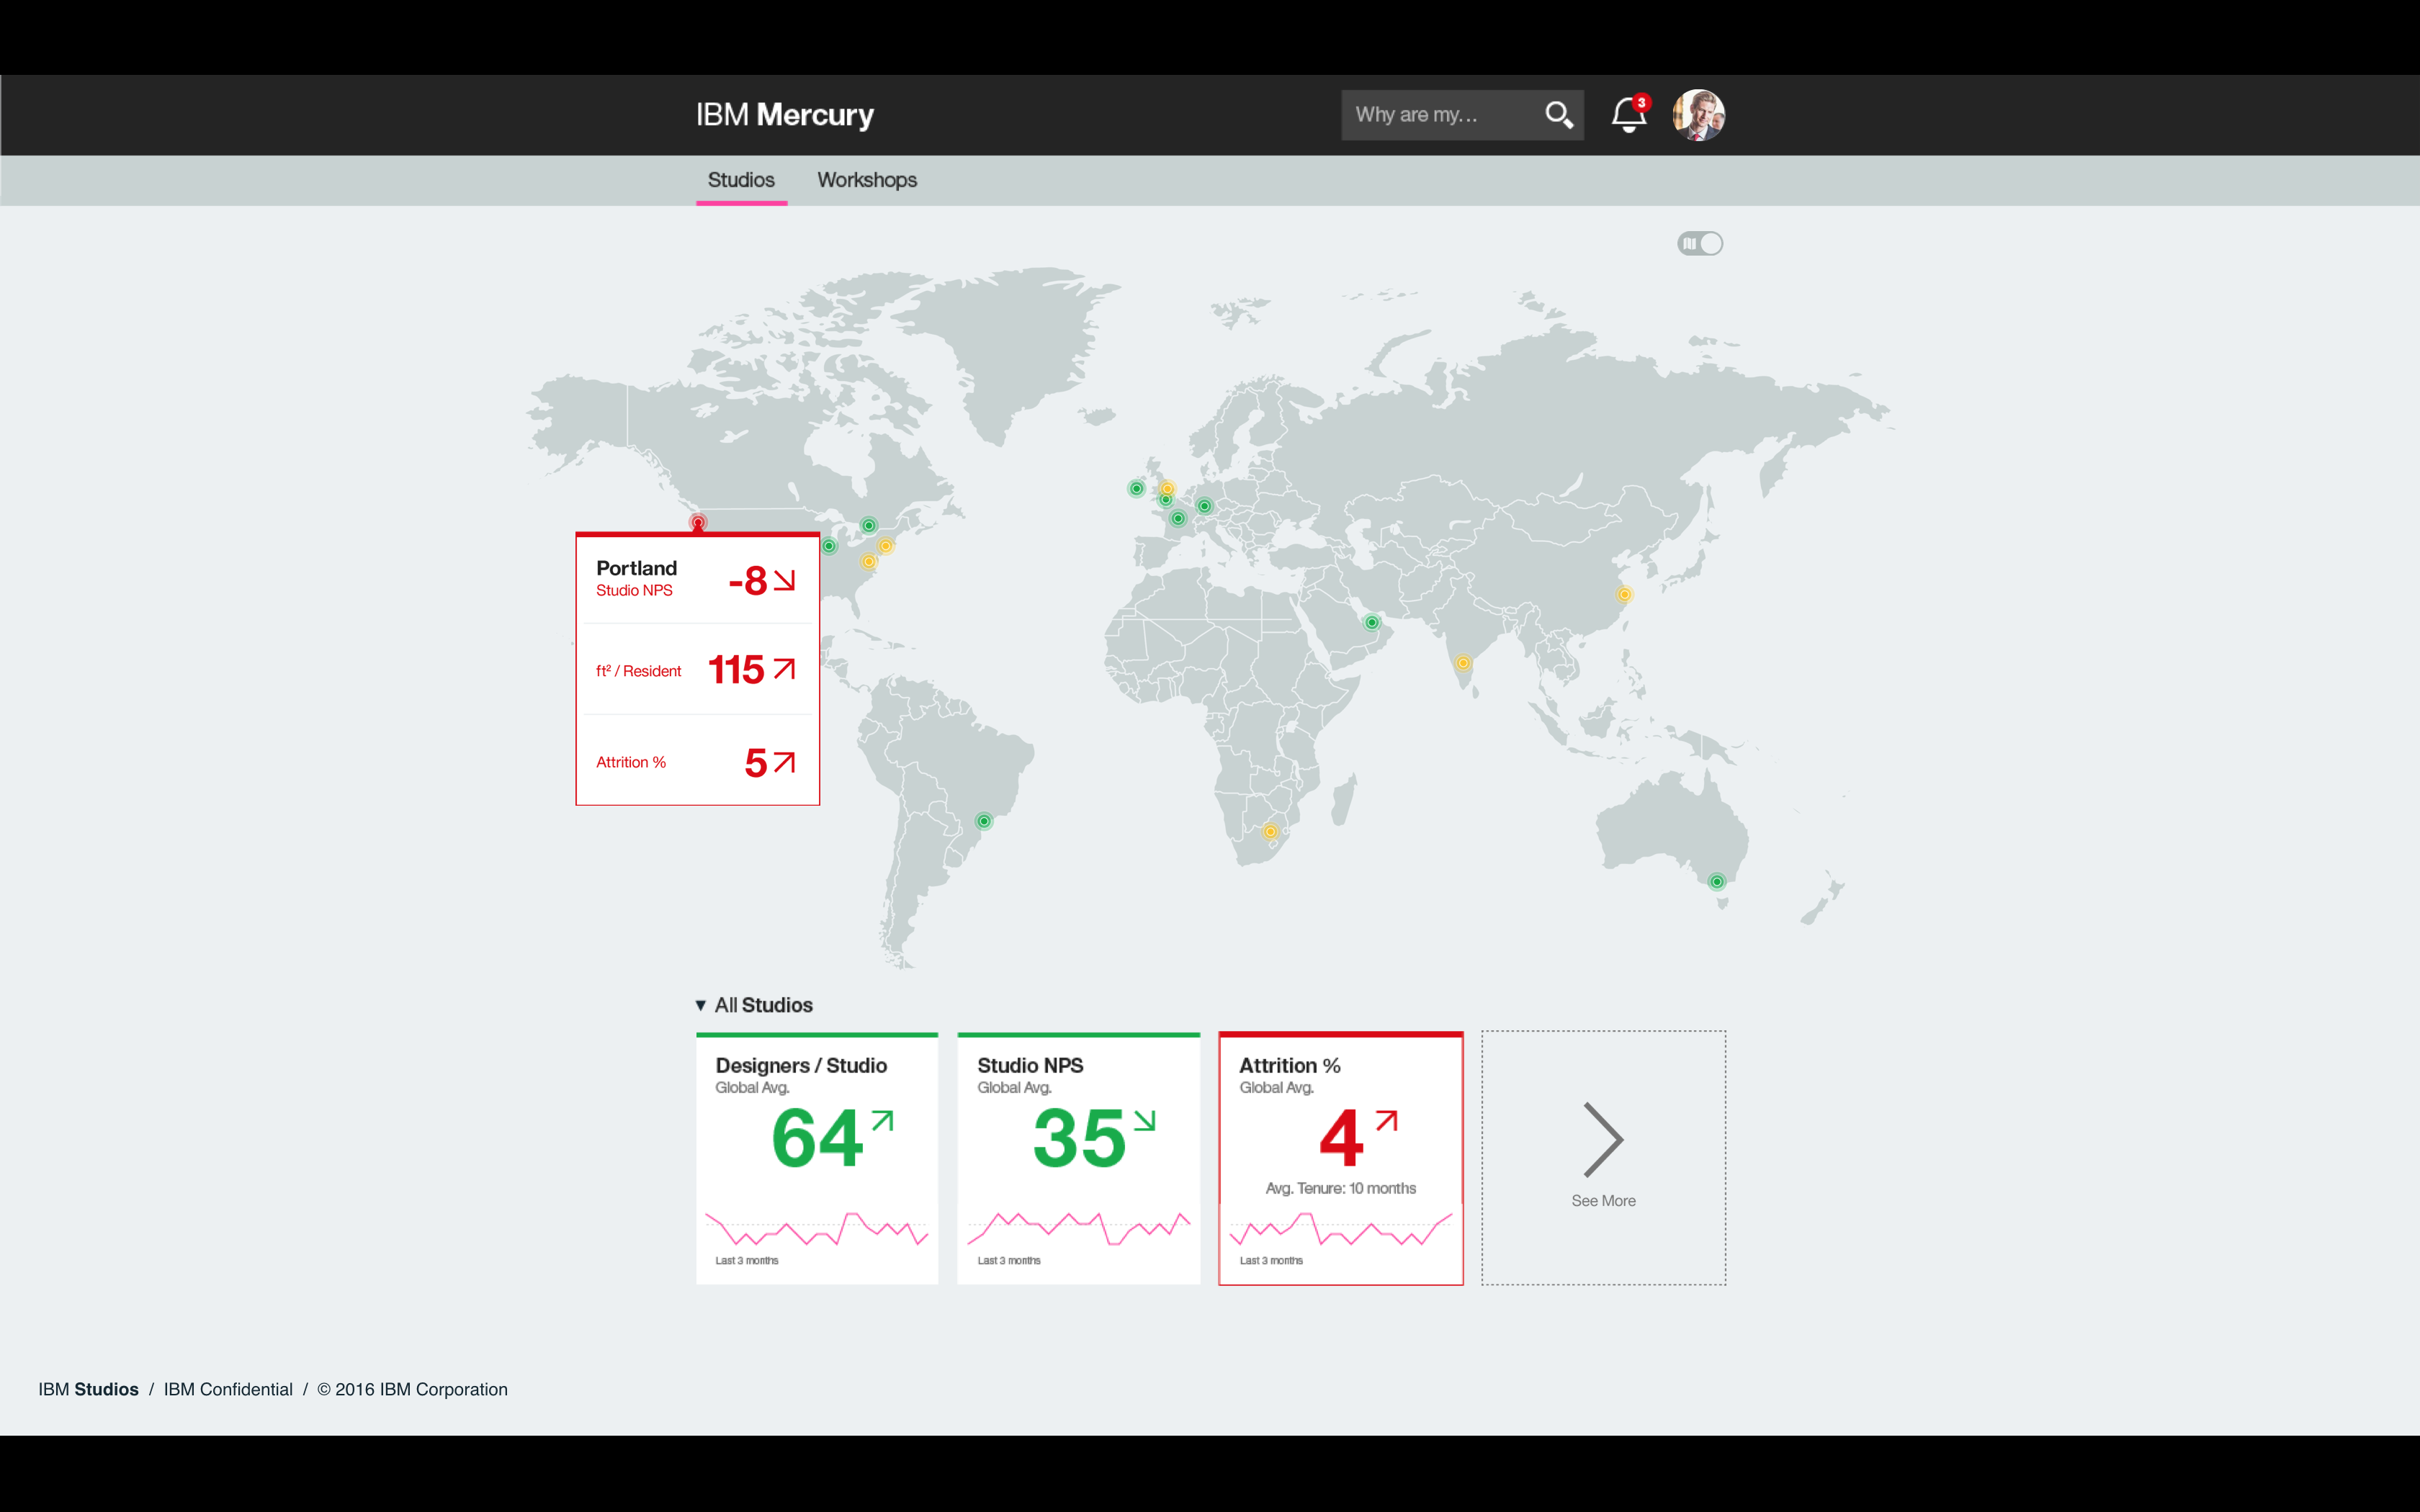Click the search magnifier icon
This screenshot has height=1512, width=2420.
coord(1559,115)
